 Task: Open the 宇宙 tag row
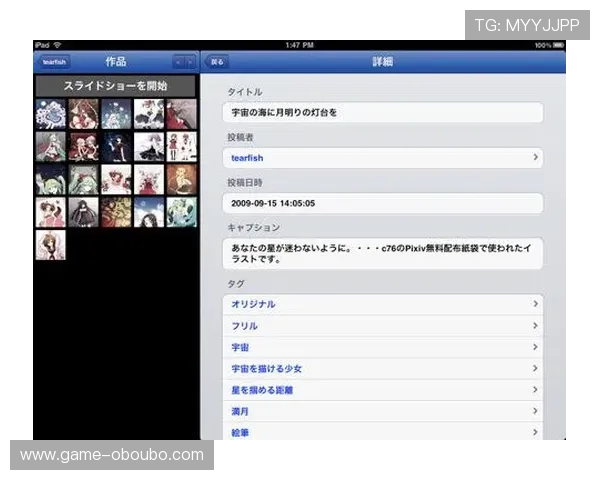[382, 348]
